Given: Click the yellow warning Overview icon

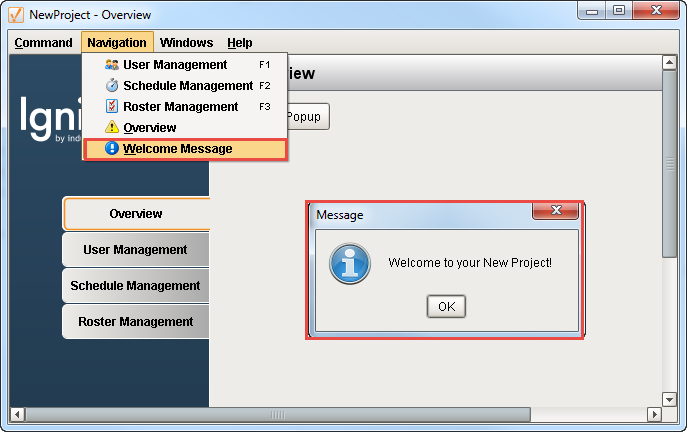Looking at the screenshot, I should (x=112, y=128).
